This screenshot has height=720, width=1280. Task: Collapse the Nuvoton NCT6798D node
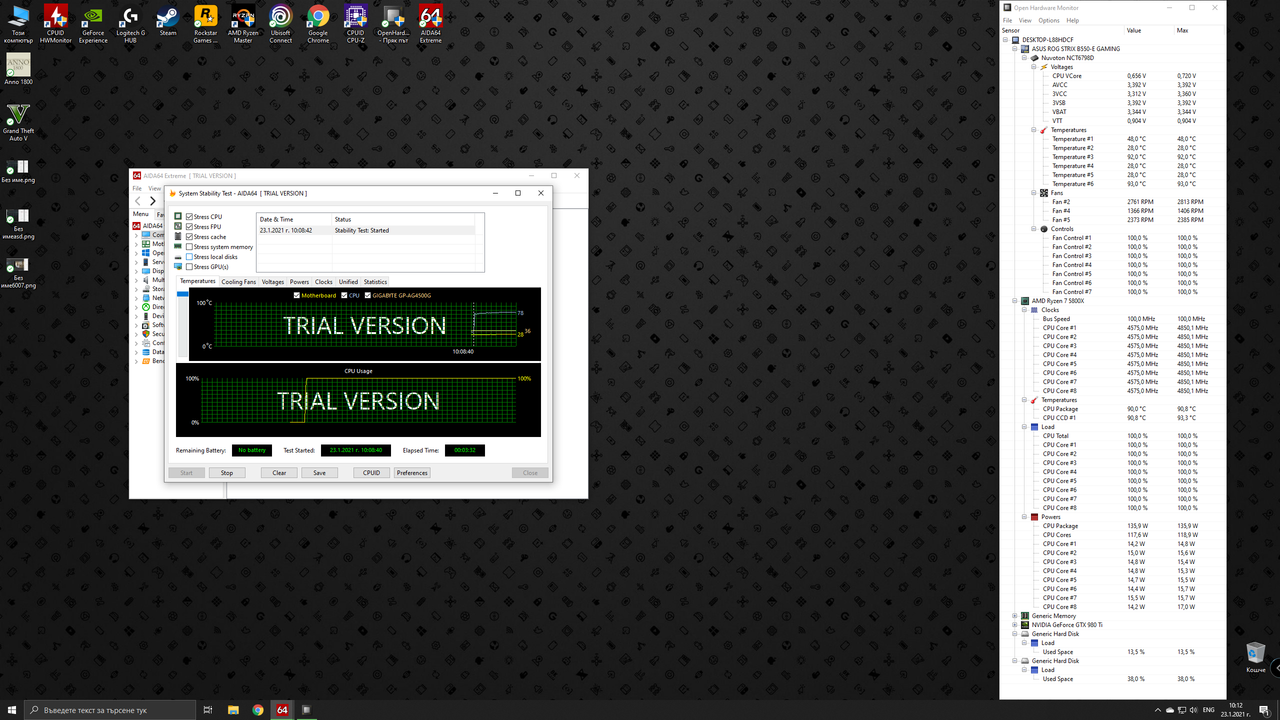tap(1025, 57)
